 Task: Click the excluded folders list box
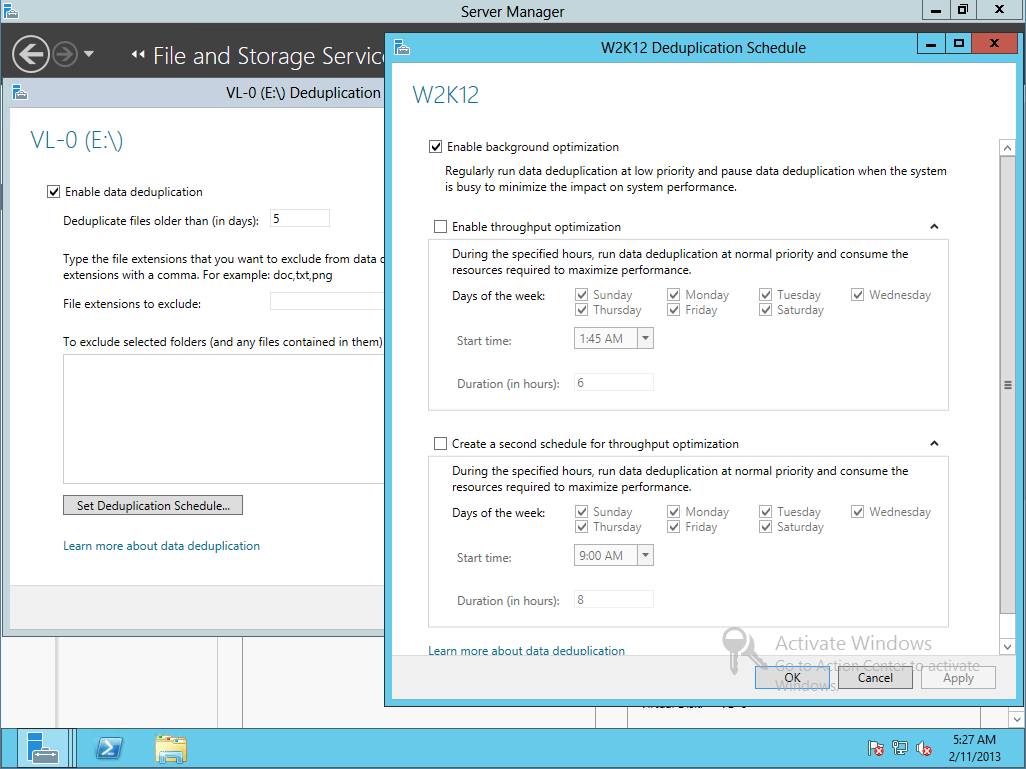[x=224, y=419]
